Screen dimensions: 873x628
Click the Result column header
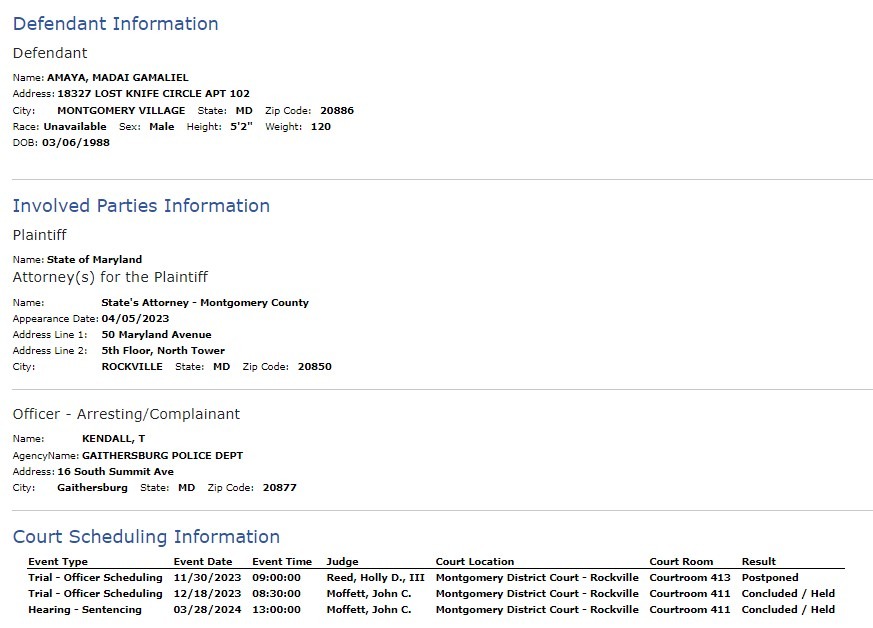pos(759,562)
